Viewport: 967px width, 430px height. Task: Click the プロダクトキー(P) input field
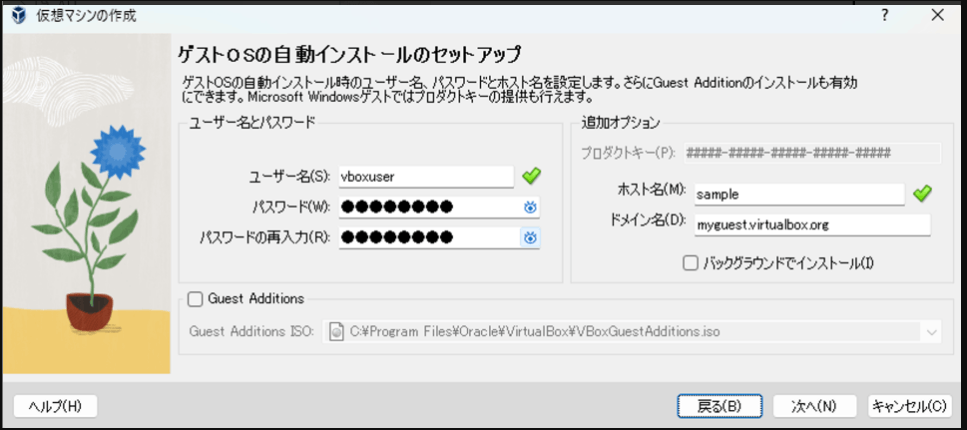pyautogui.click(x=812, y=153)
